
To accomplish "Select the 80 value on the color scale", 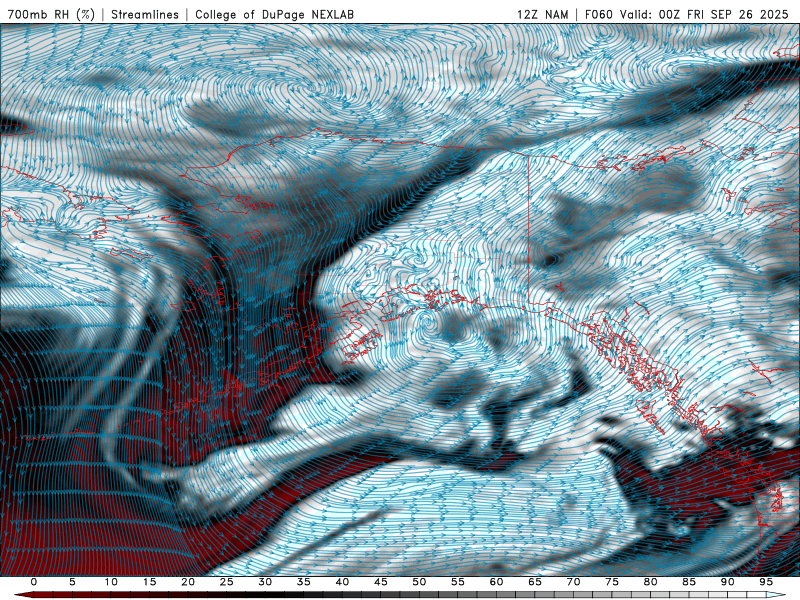I will click(651, 582).
